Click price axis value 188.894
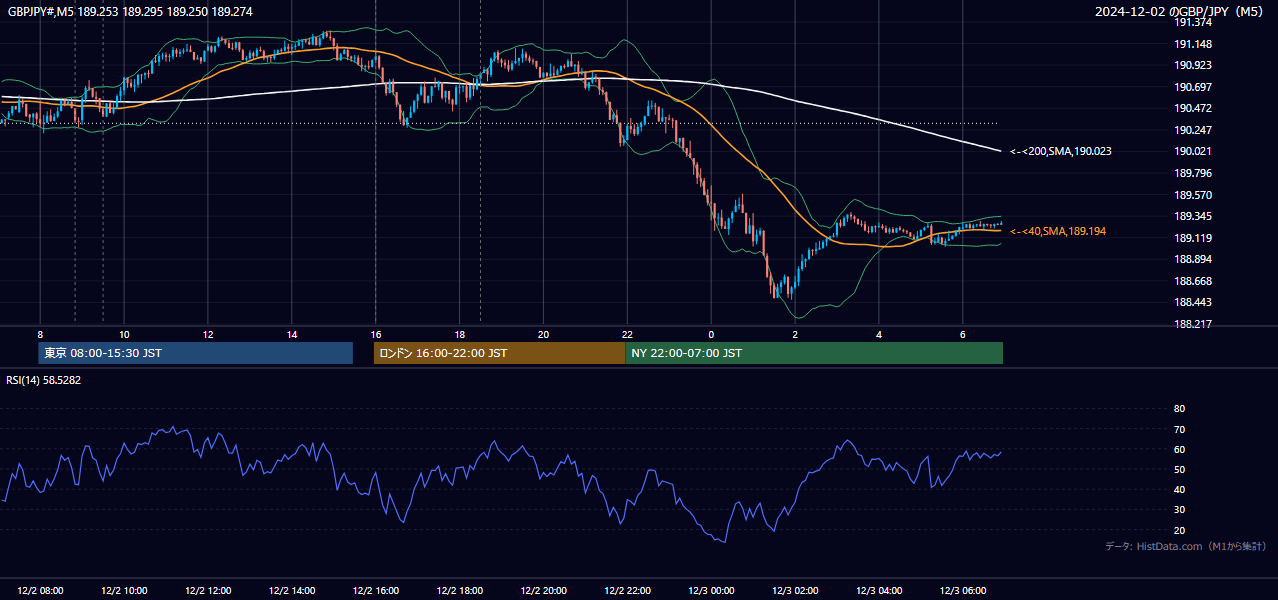 click(1192, 259)
